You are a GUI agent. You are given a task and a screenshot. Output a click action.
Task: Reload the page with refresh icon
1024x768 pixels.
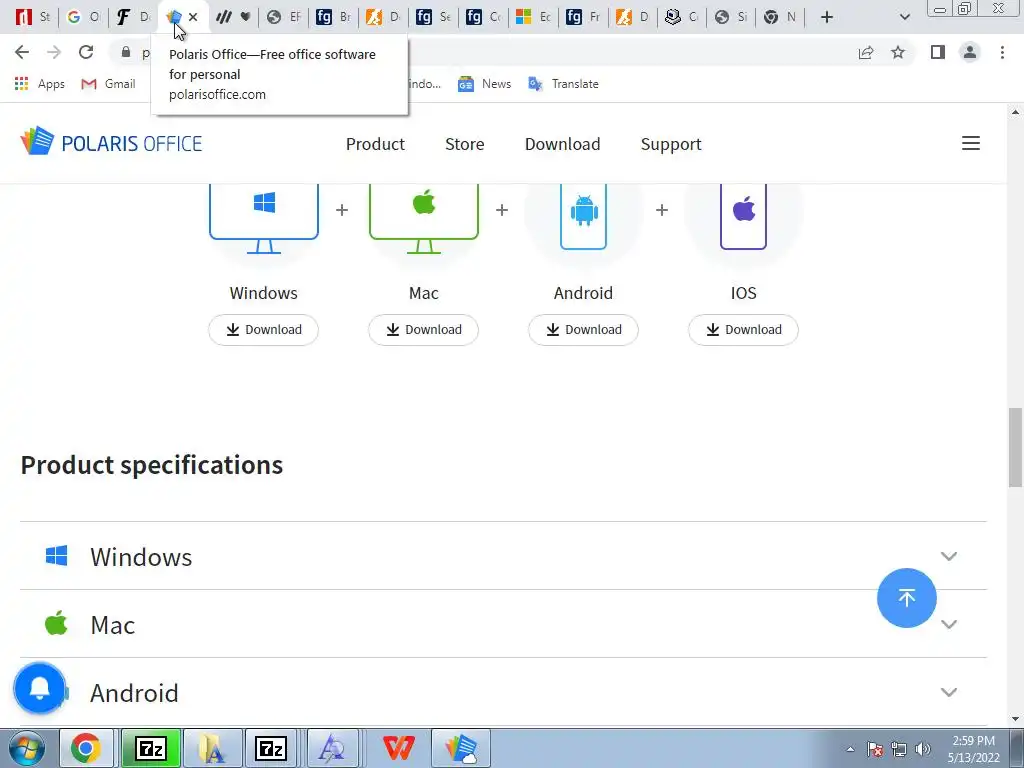(86, 52)
